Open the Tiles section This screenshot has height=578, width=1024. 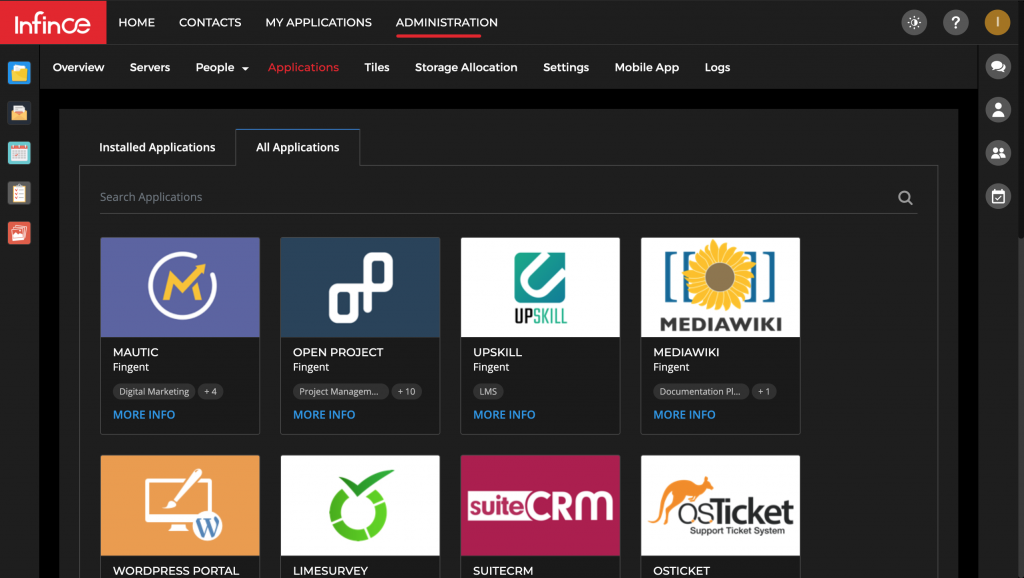tap(377, 67)
